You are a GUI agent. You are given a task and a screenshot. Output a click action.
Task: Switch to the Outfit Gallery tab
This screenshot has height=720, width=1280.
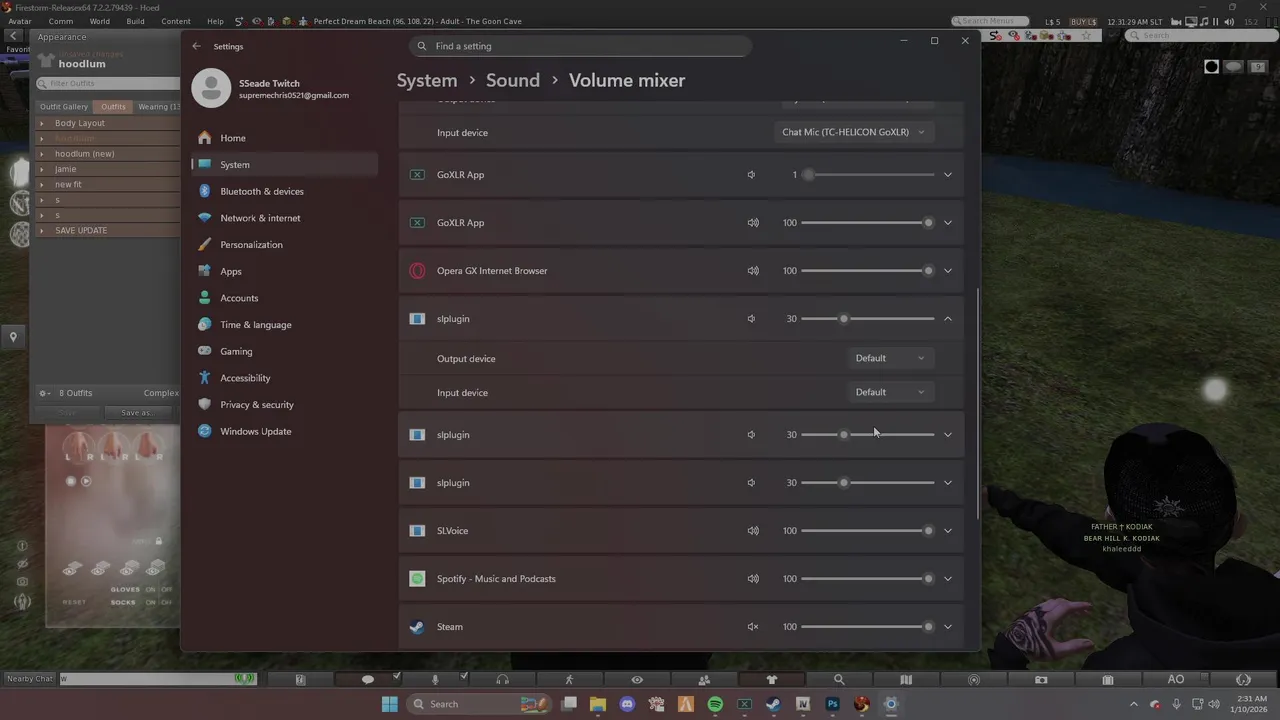coord(64,107)
